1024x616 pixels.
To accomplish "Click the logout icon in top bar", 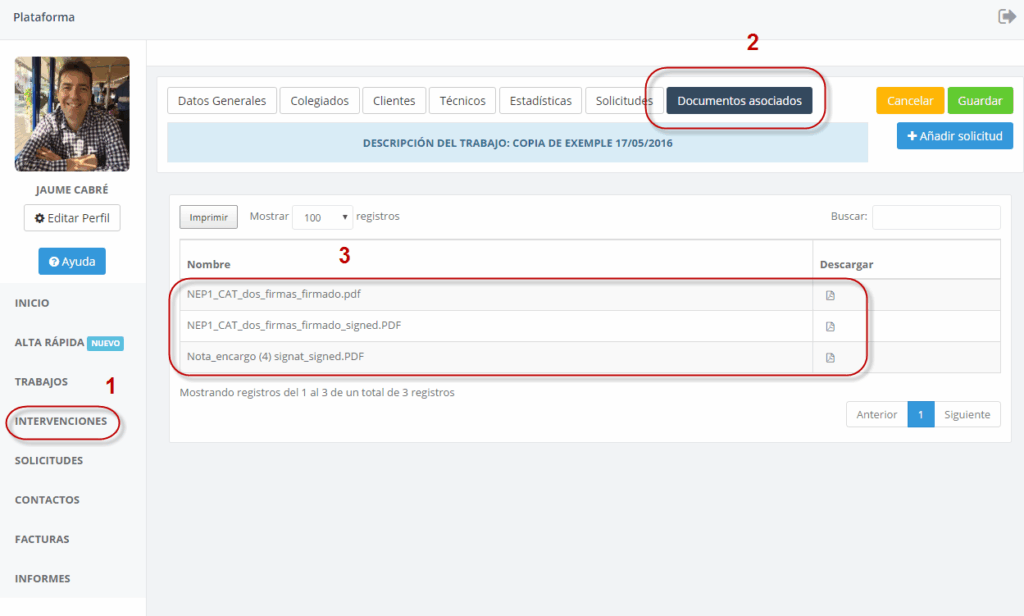I will tap(1007, 17).
